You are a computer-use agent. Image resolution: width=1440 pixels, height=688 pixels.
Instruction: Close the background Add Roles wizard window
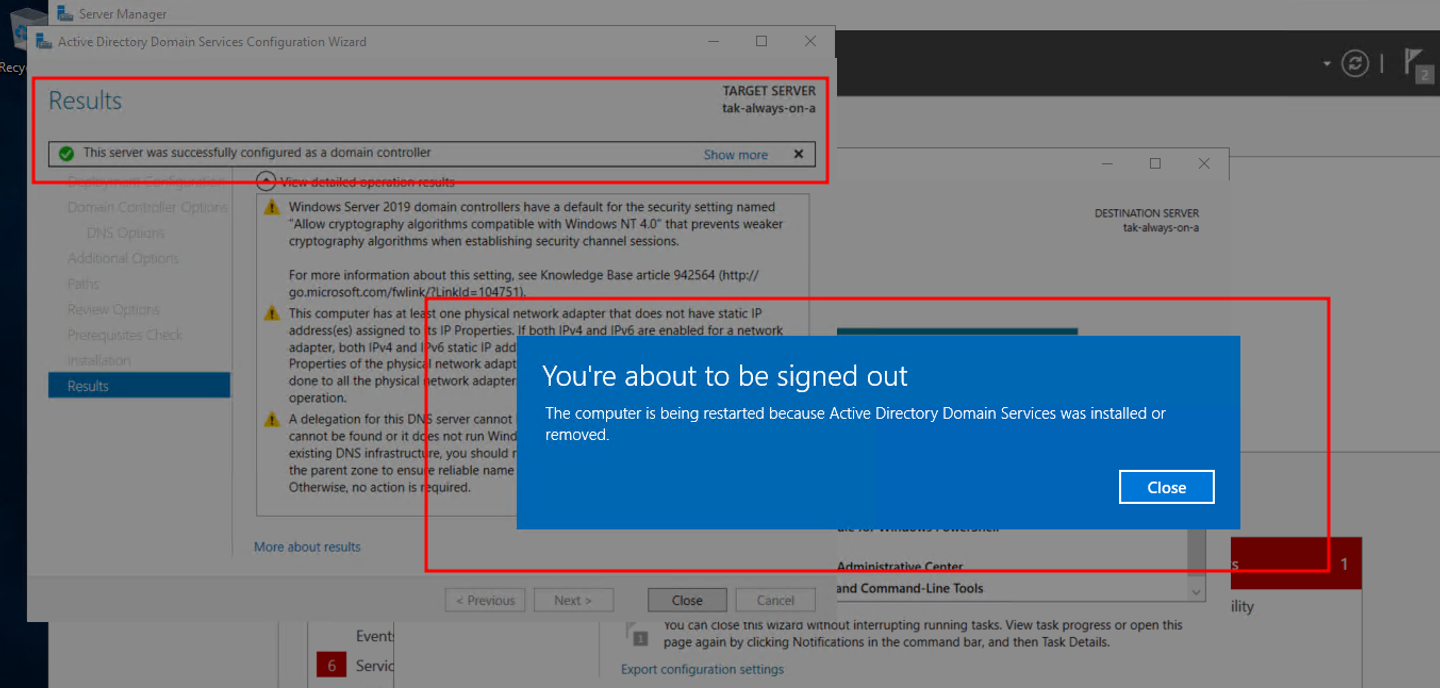pos(1204,163)
